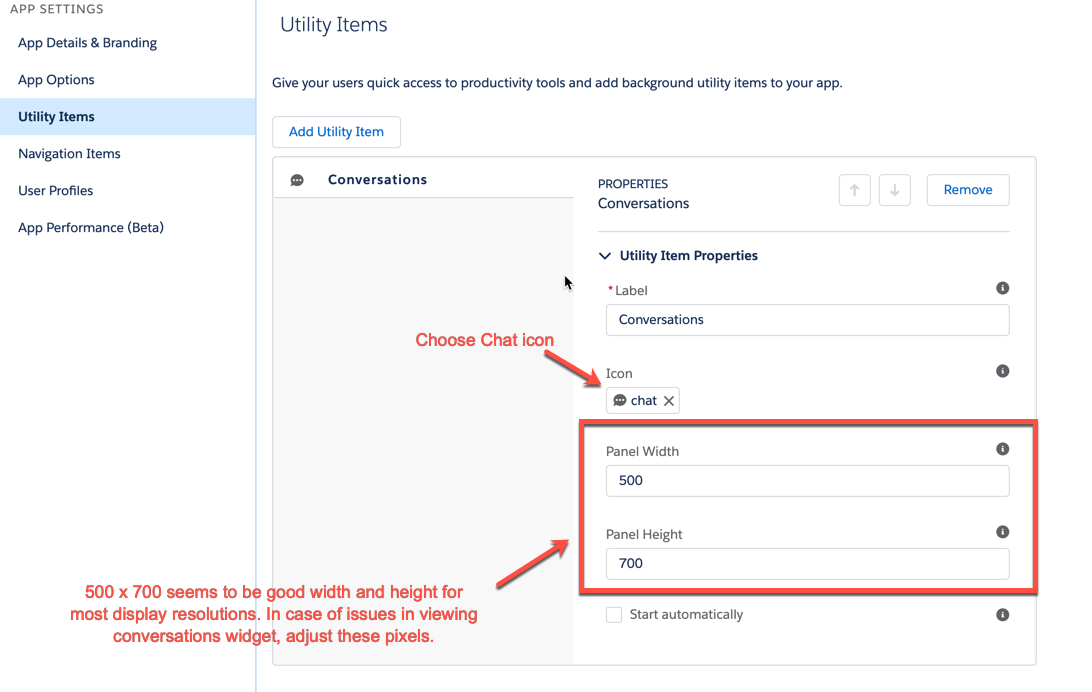Click into the Label input field
The height and width of the screenshot is (692, 1092).
click(x=807, y=320)
